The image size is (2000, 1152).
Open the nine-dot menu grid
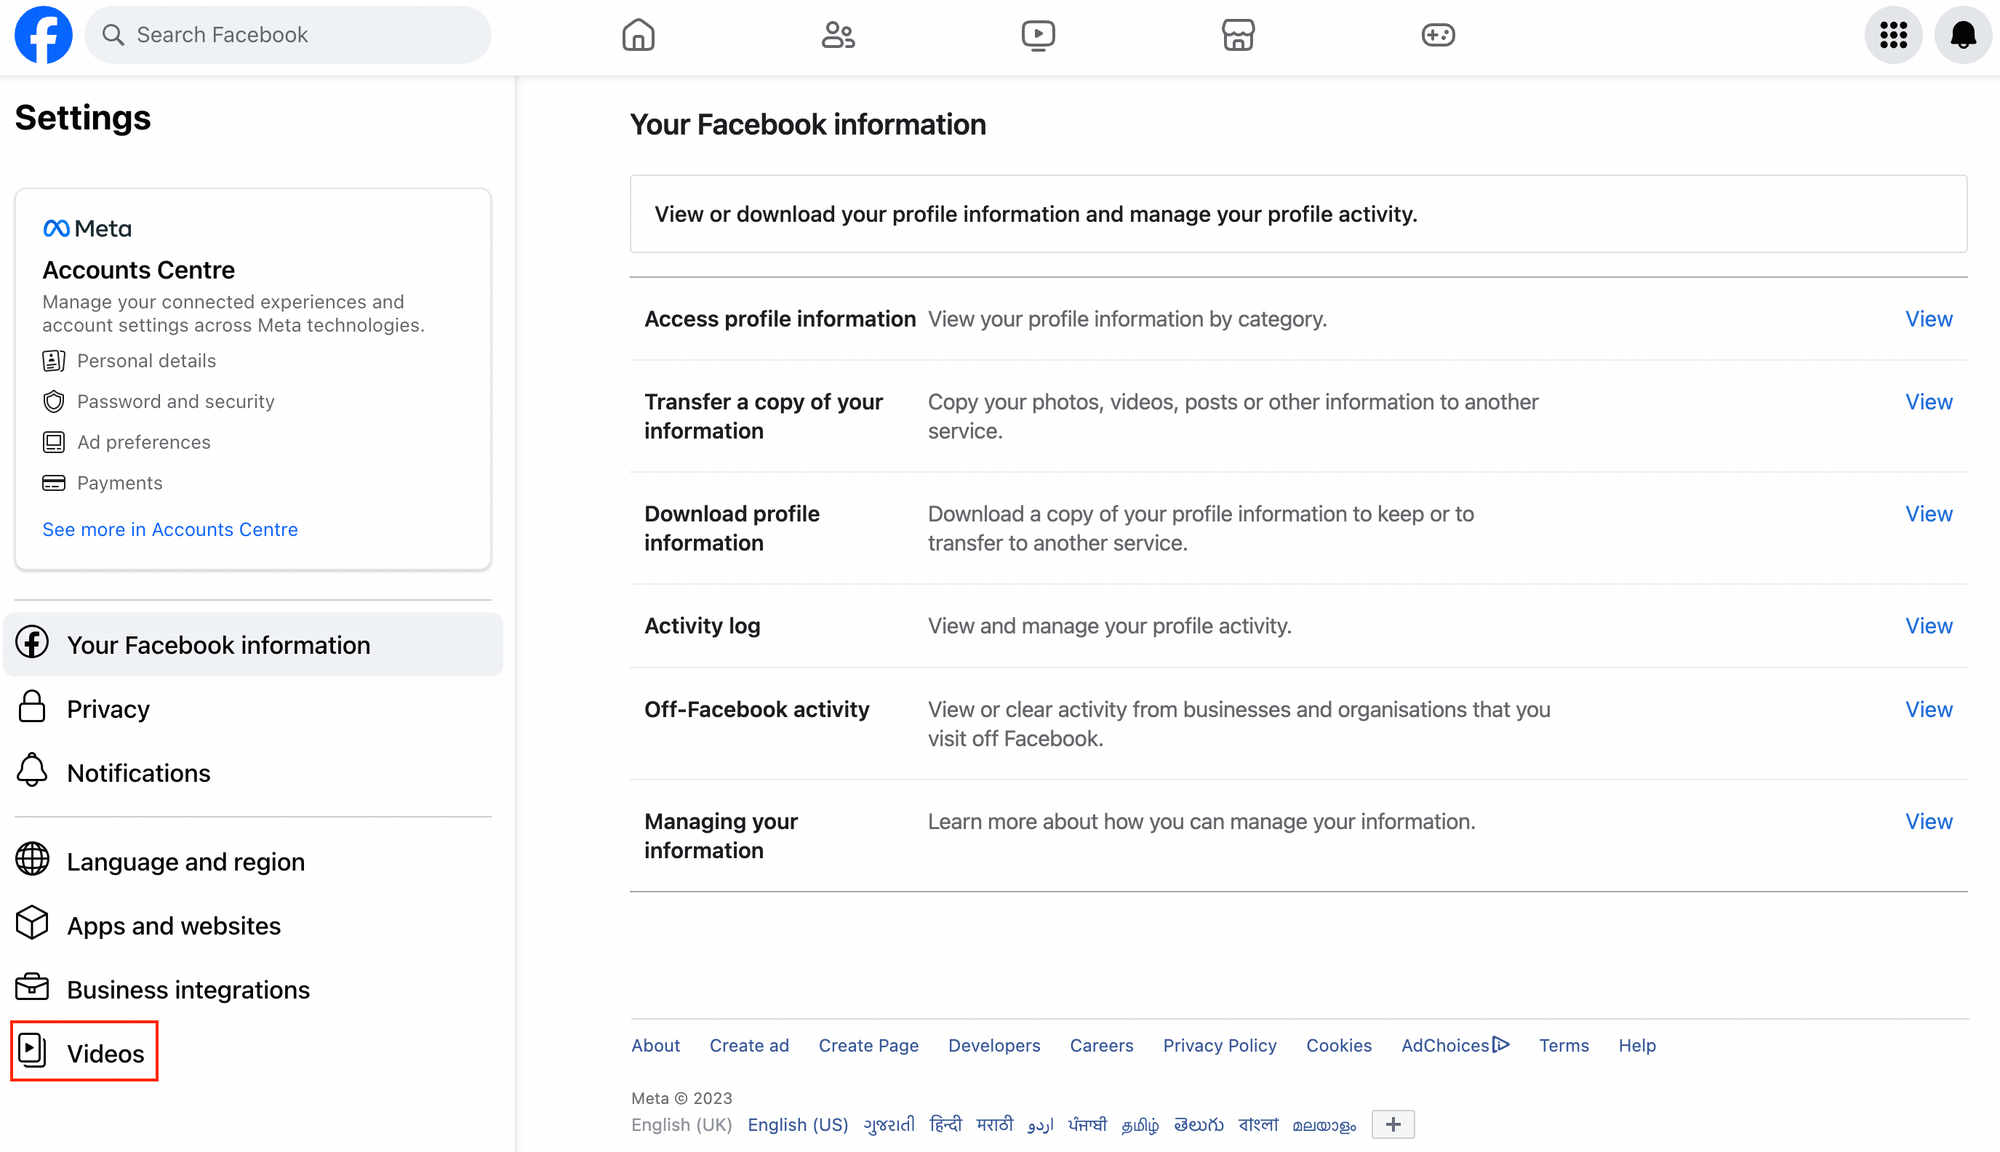click(x=1893, y=35)
